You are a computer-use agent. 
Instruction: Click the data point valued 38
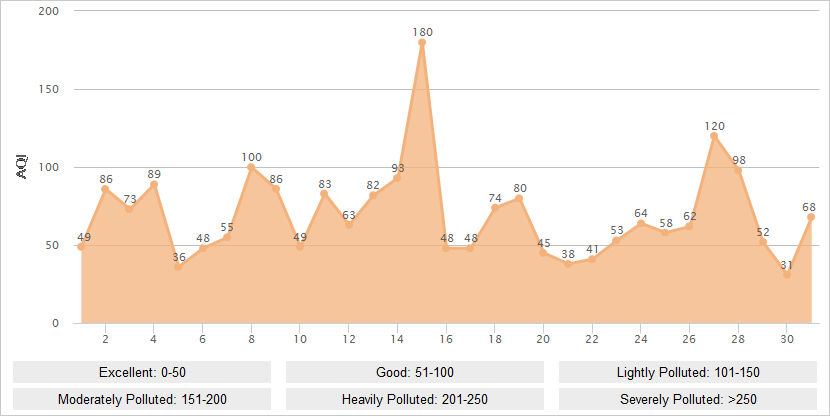click(x=568, y=264)
